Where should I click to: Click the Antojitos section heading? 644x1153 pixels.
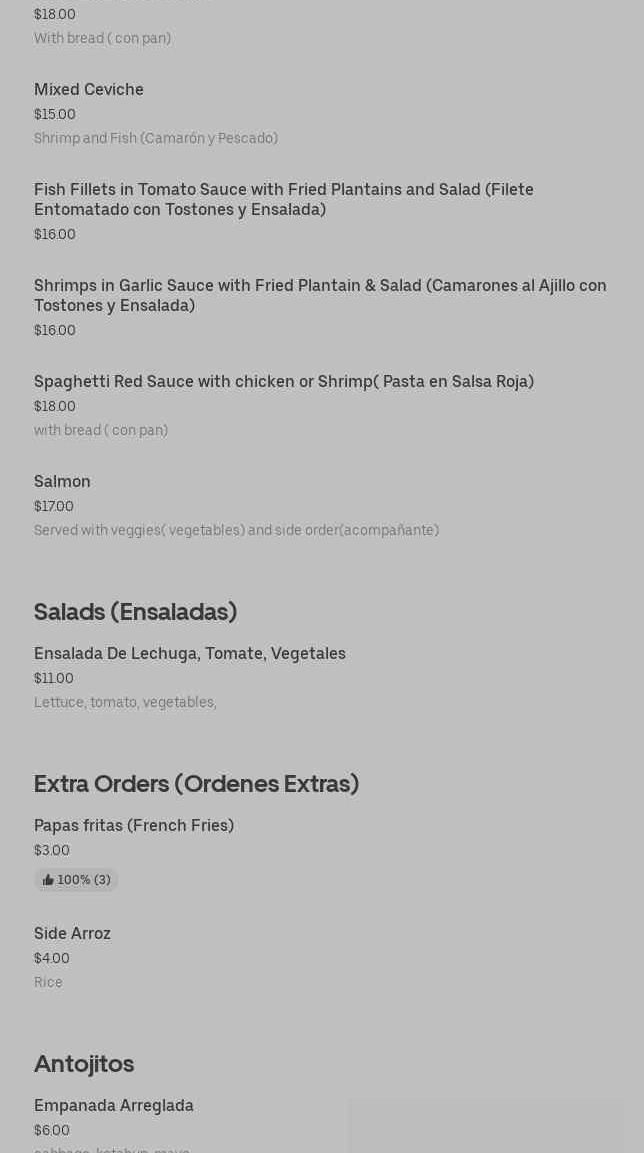(84, 1064)
